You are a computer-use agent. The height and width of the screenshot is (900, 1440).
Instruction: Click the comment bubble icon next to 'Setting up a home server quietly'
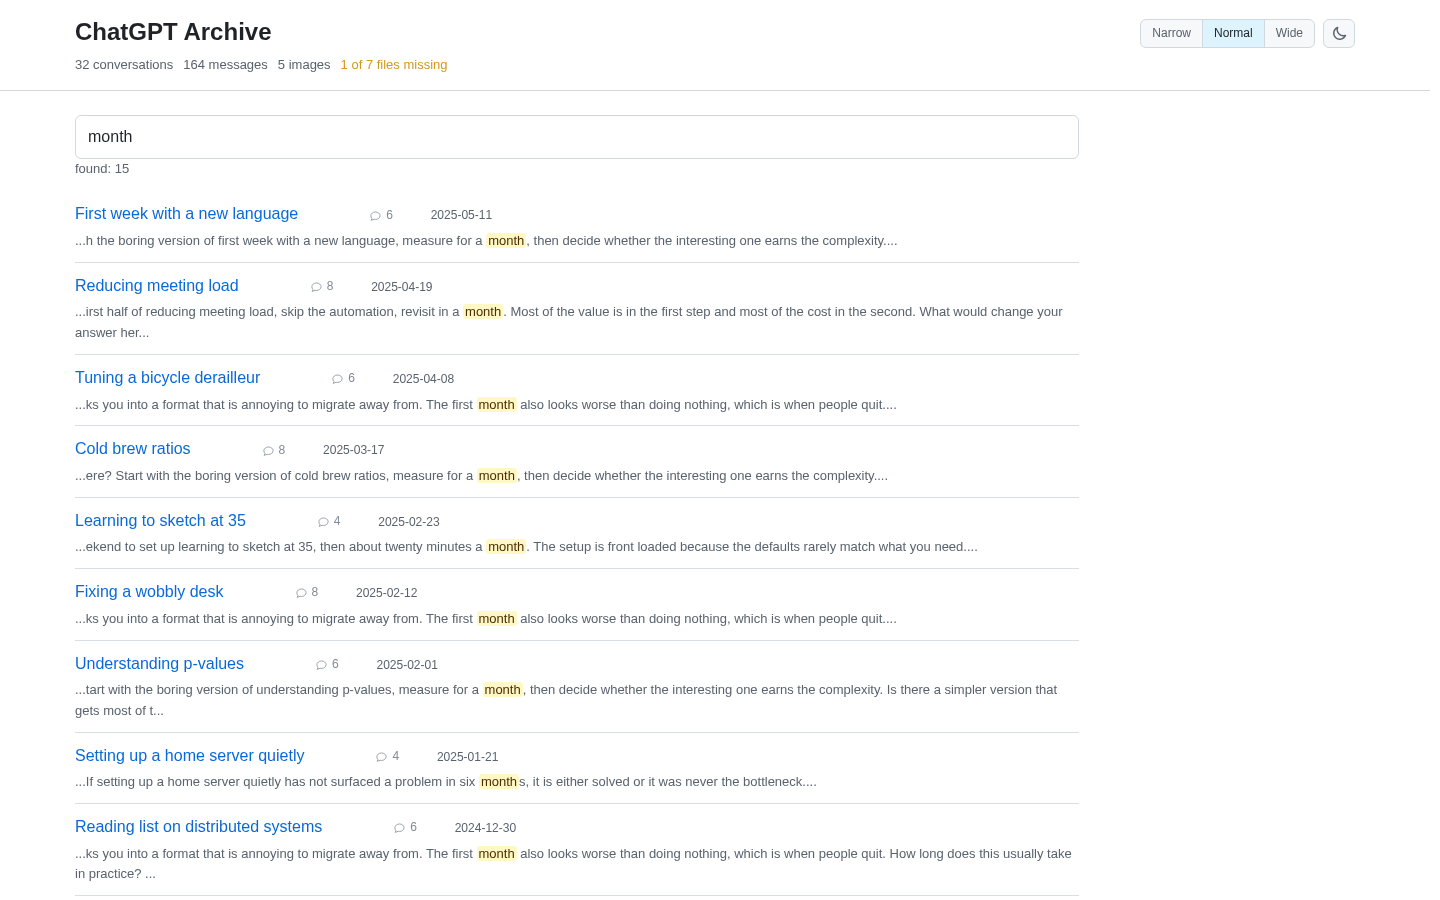pos(381,757)
